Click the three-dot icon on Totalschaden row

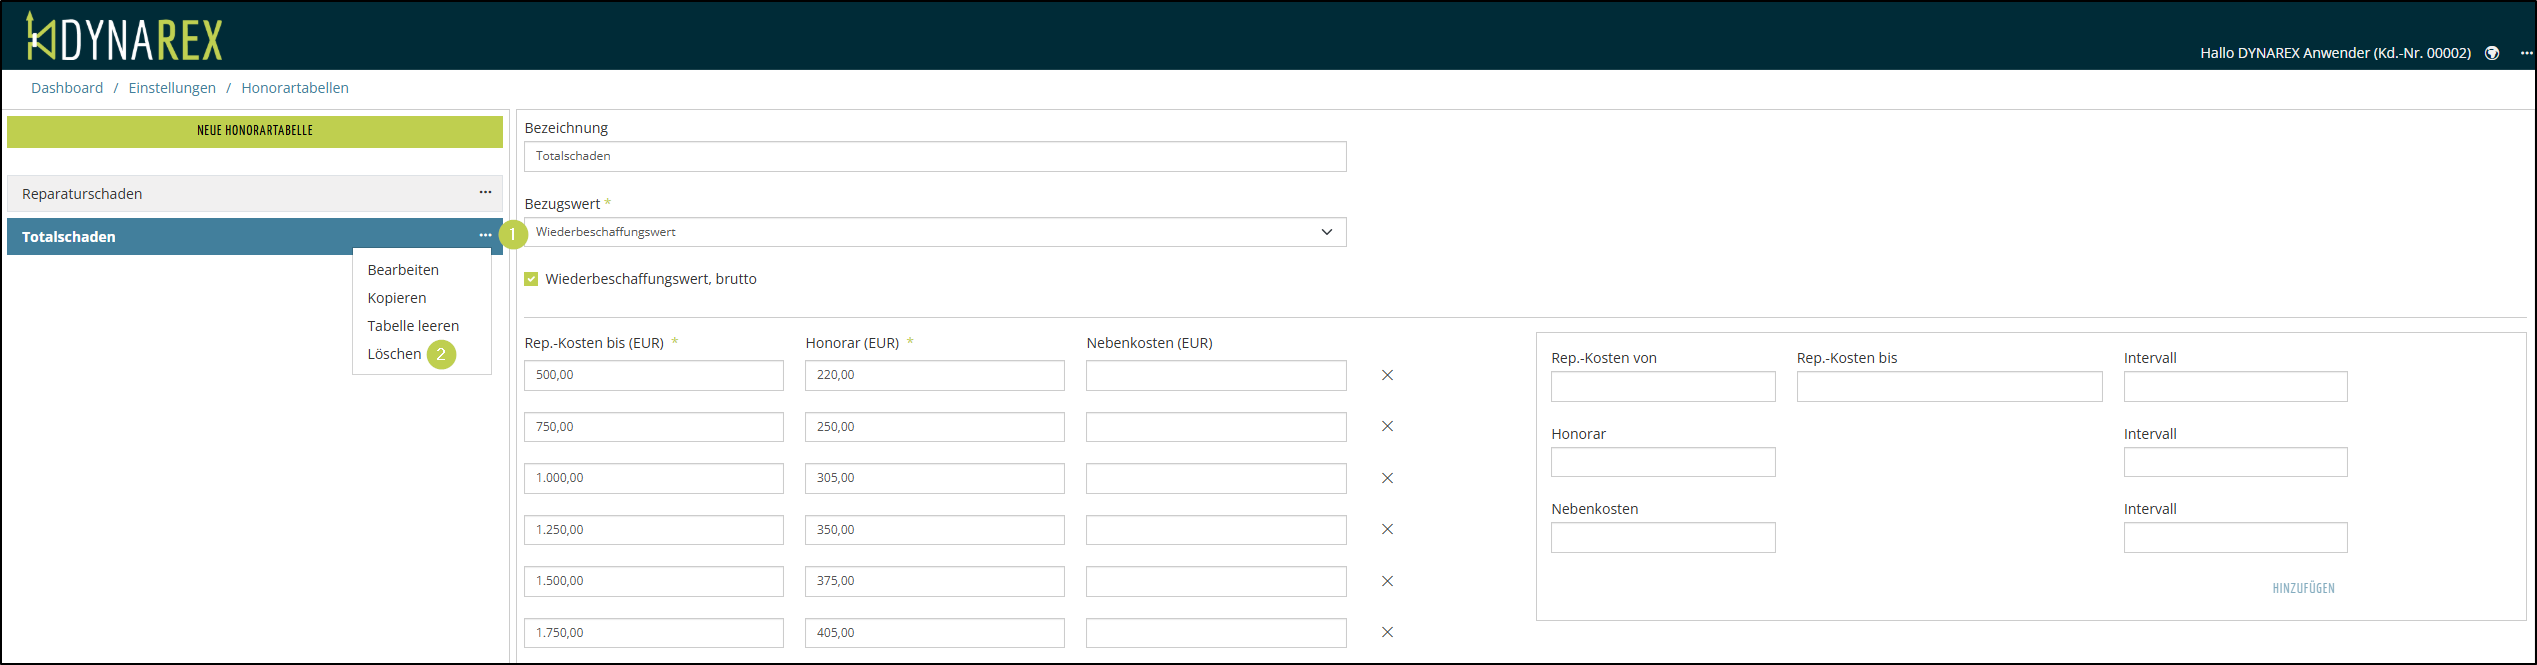click(485, 236)
